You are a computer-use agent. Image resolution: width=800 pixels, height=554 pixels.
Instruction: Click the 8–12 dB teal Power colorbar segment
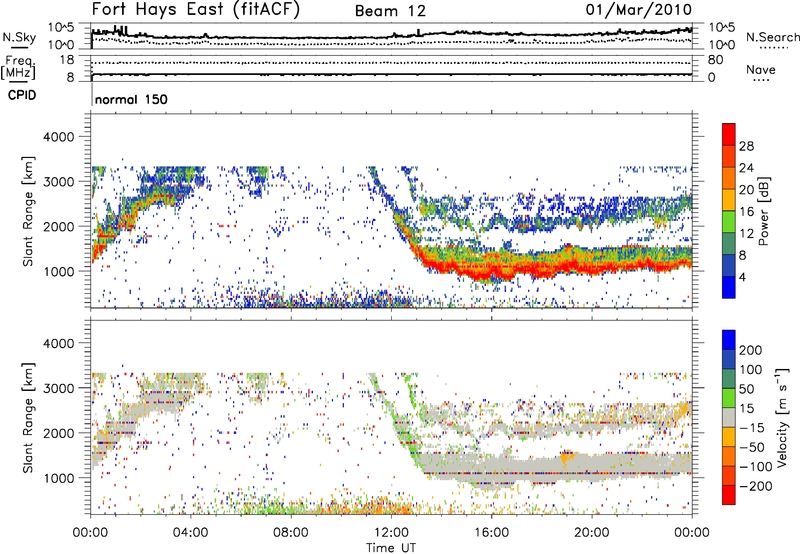click(x=729, y=244)
